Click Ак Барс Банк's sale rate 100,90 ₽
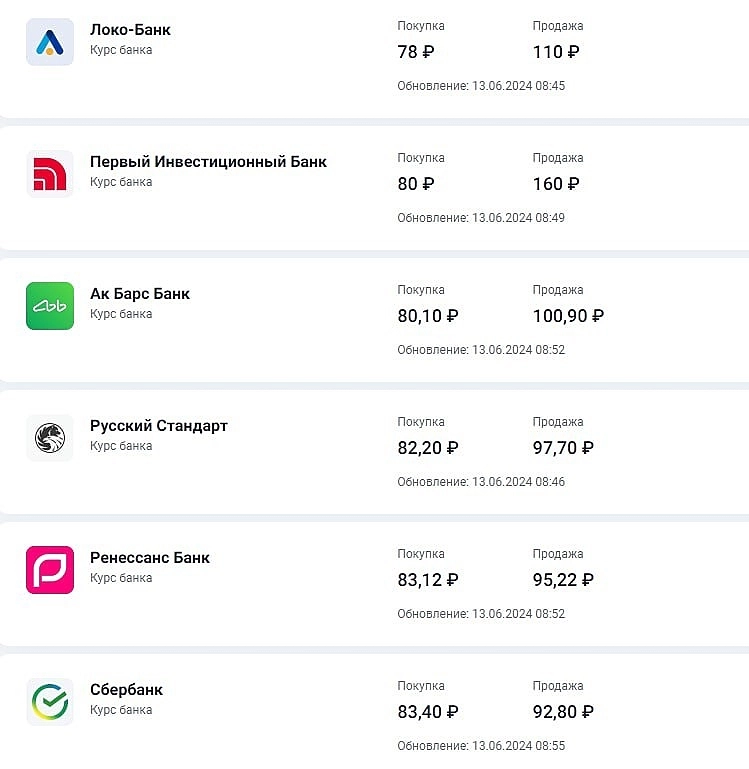 (568, 316)
